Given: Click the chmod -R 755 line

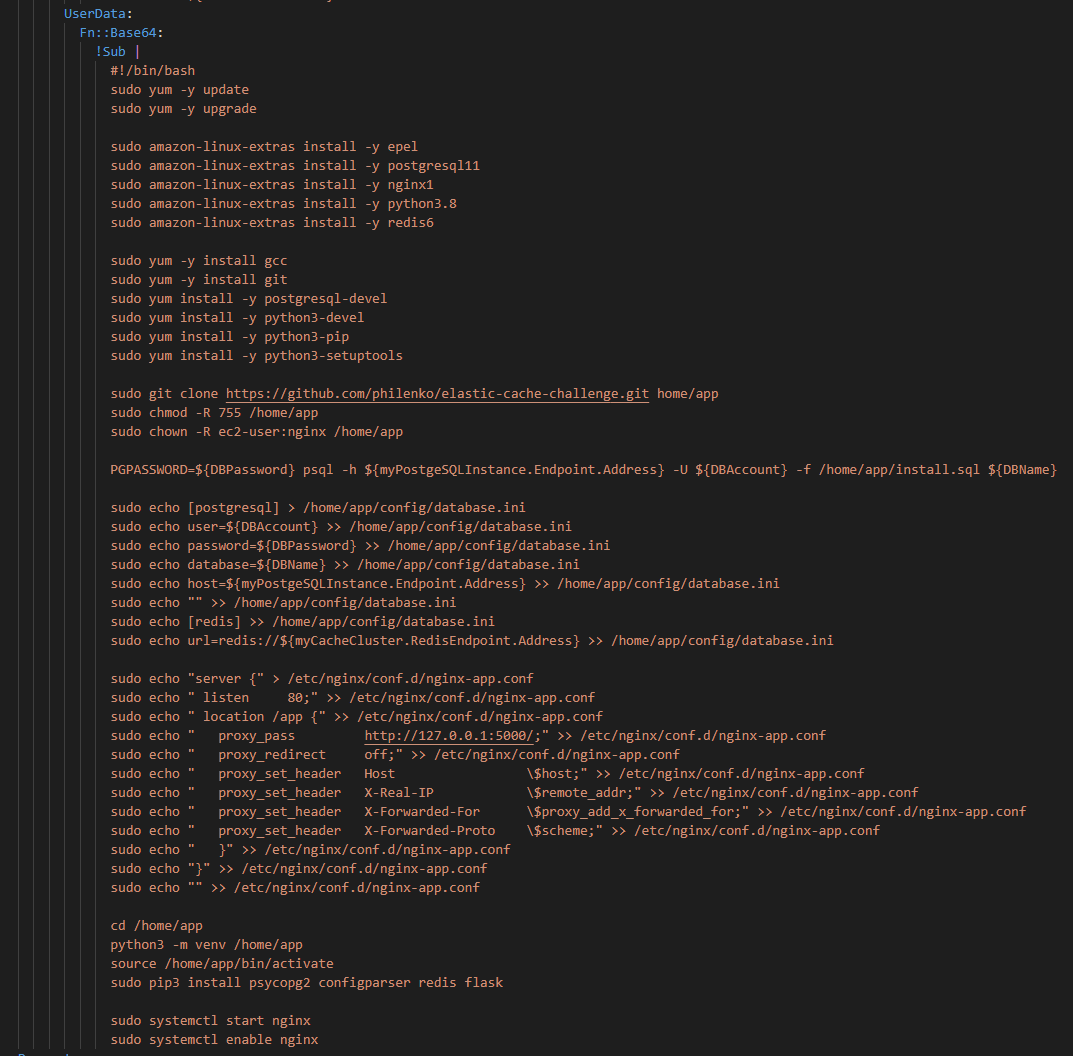Looking at the screenshot, I should (x=214, y=413).
